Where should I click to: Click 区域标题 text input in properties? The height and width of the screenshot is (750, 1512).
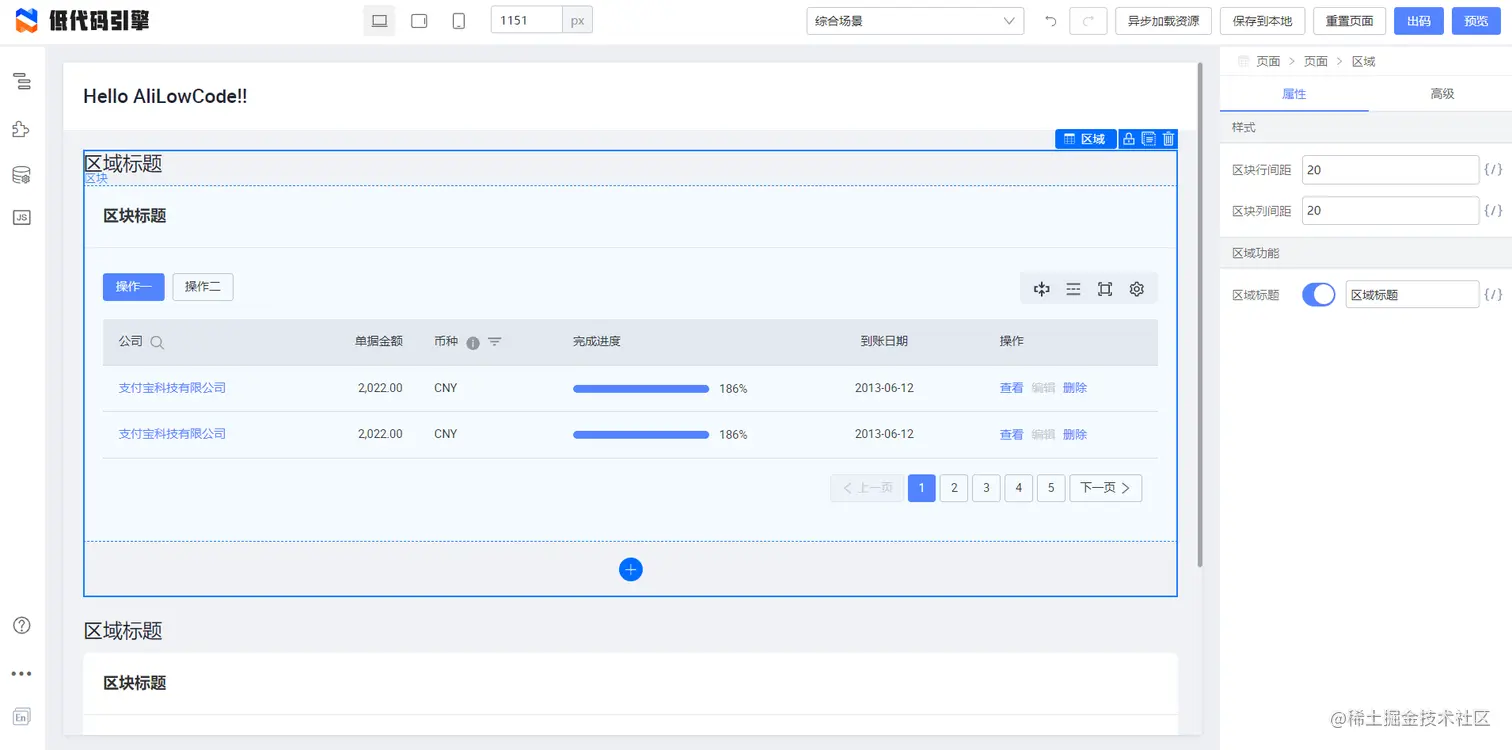pos(1412,294)
